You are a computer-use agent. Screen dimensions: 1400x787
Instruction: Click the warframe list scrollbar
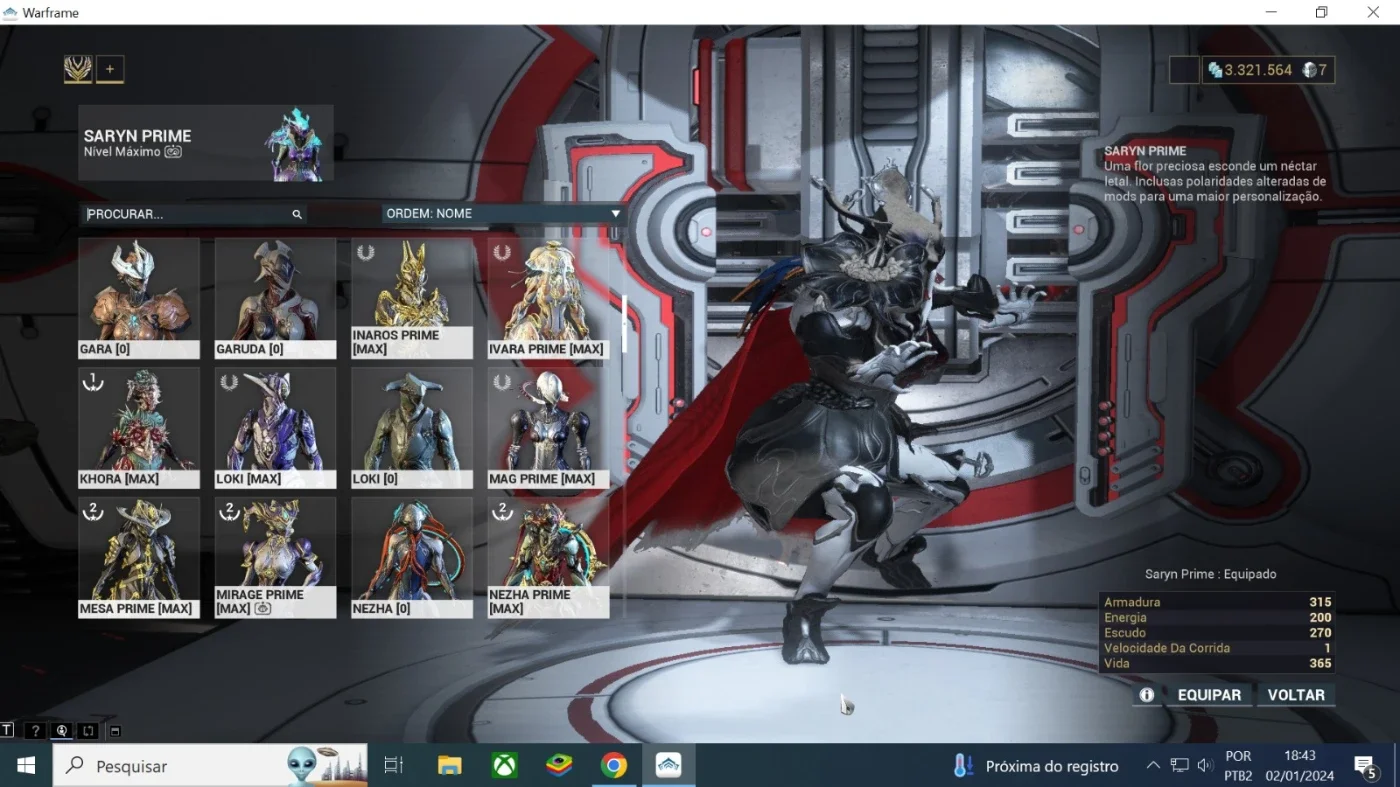coord(625,323)
